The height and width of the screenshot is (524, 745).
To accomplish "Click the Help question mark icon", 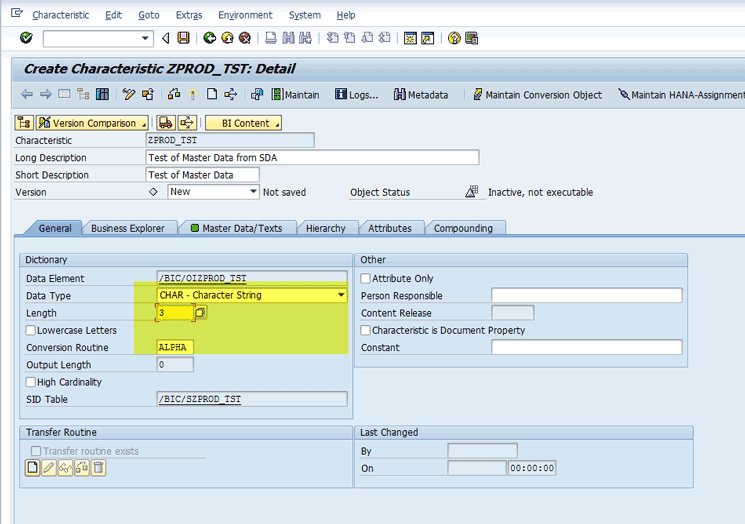I will pos(454,38).
